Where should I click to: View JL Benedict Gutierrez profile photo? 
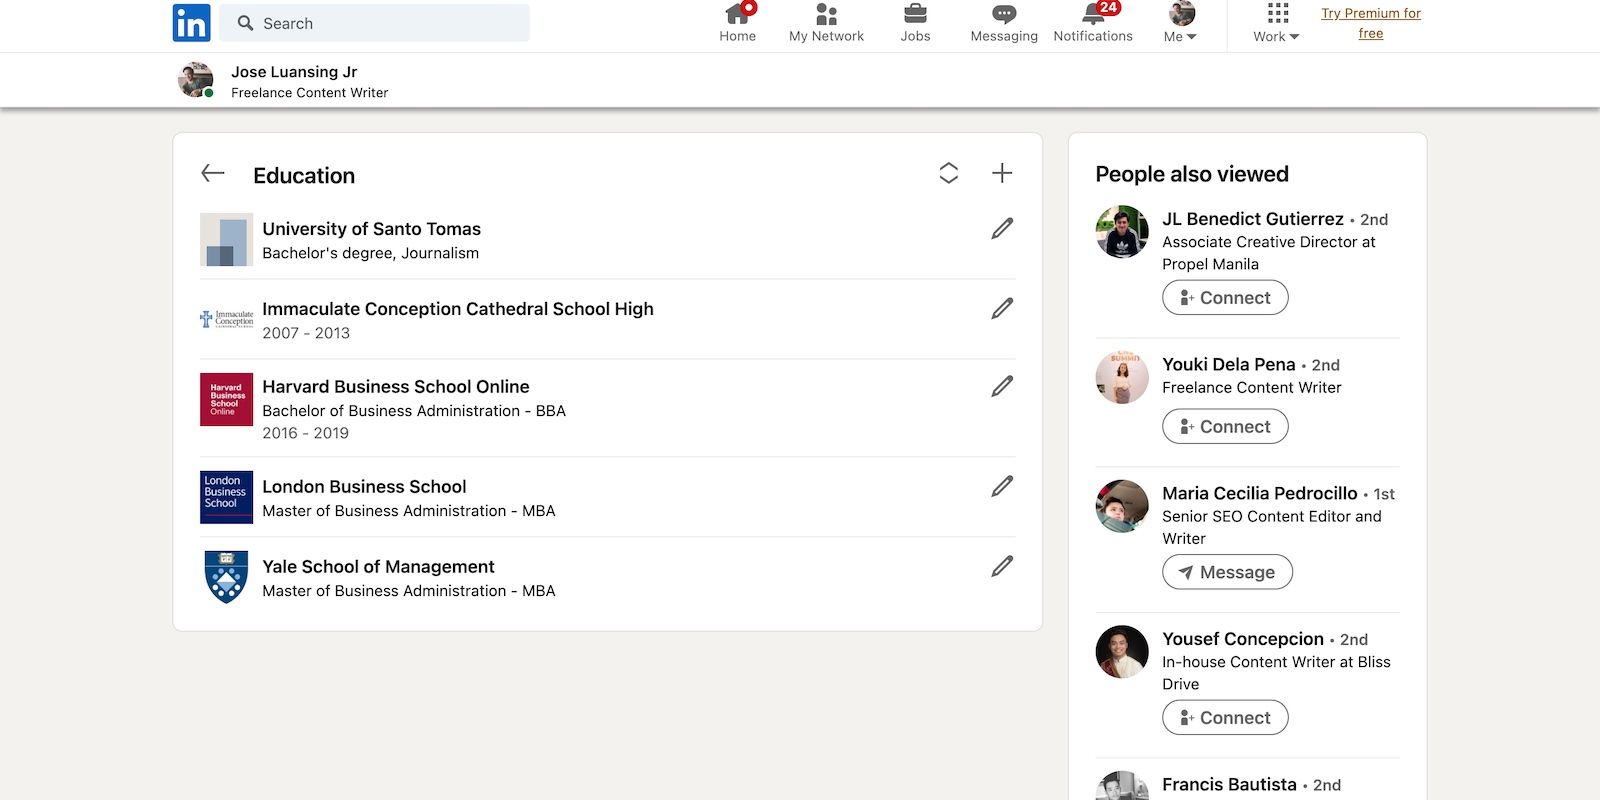coord(1122,232)
